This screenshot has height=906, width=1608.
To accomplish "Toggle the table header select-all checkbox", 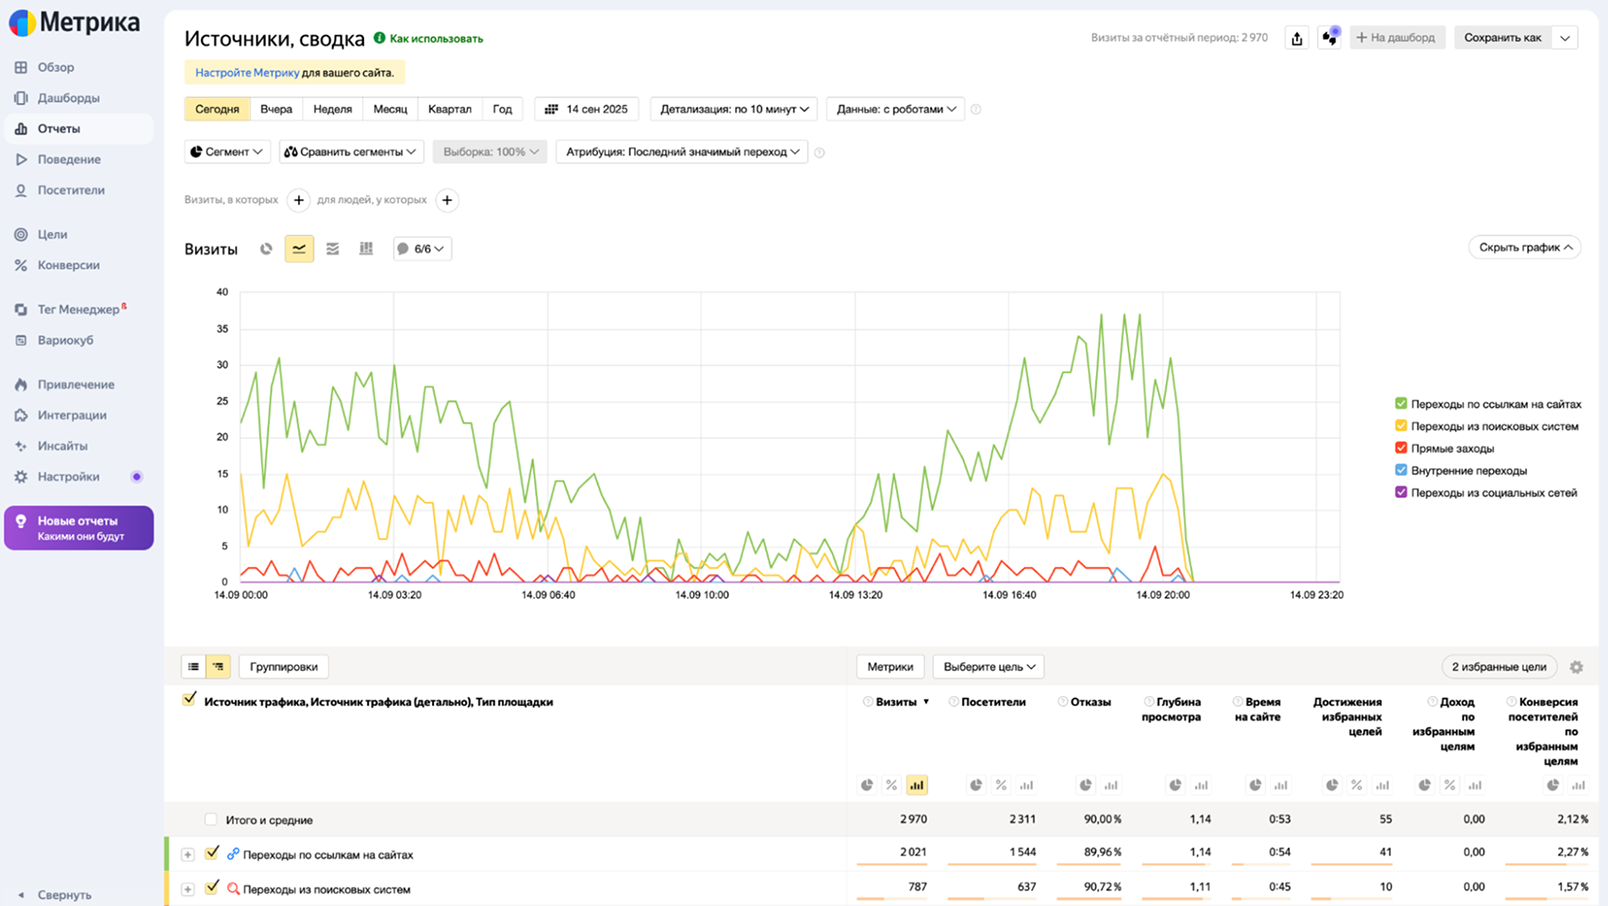I will (190, 700).
